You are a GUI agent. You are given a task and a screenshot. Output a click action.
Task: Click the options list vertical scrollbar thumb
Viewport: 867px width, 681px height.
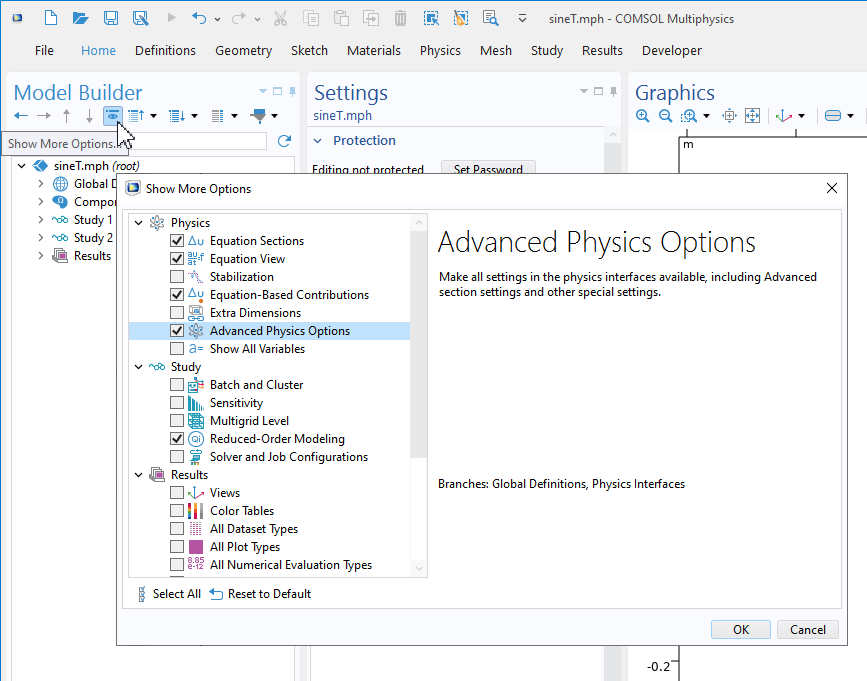coord(419,344)
